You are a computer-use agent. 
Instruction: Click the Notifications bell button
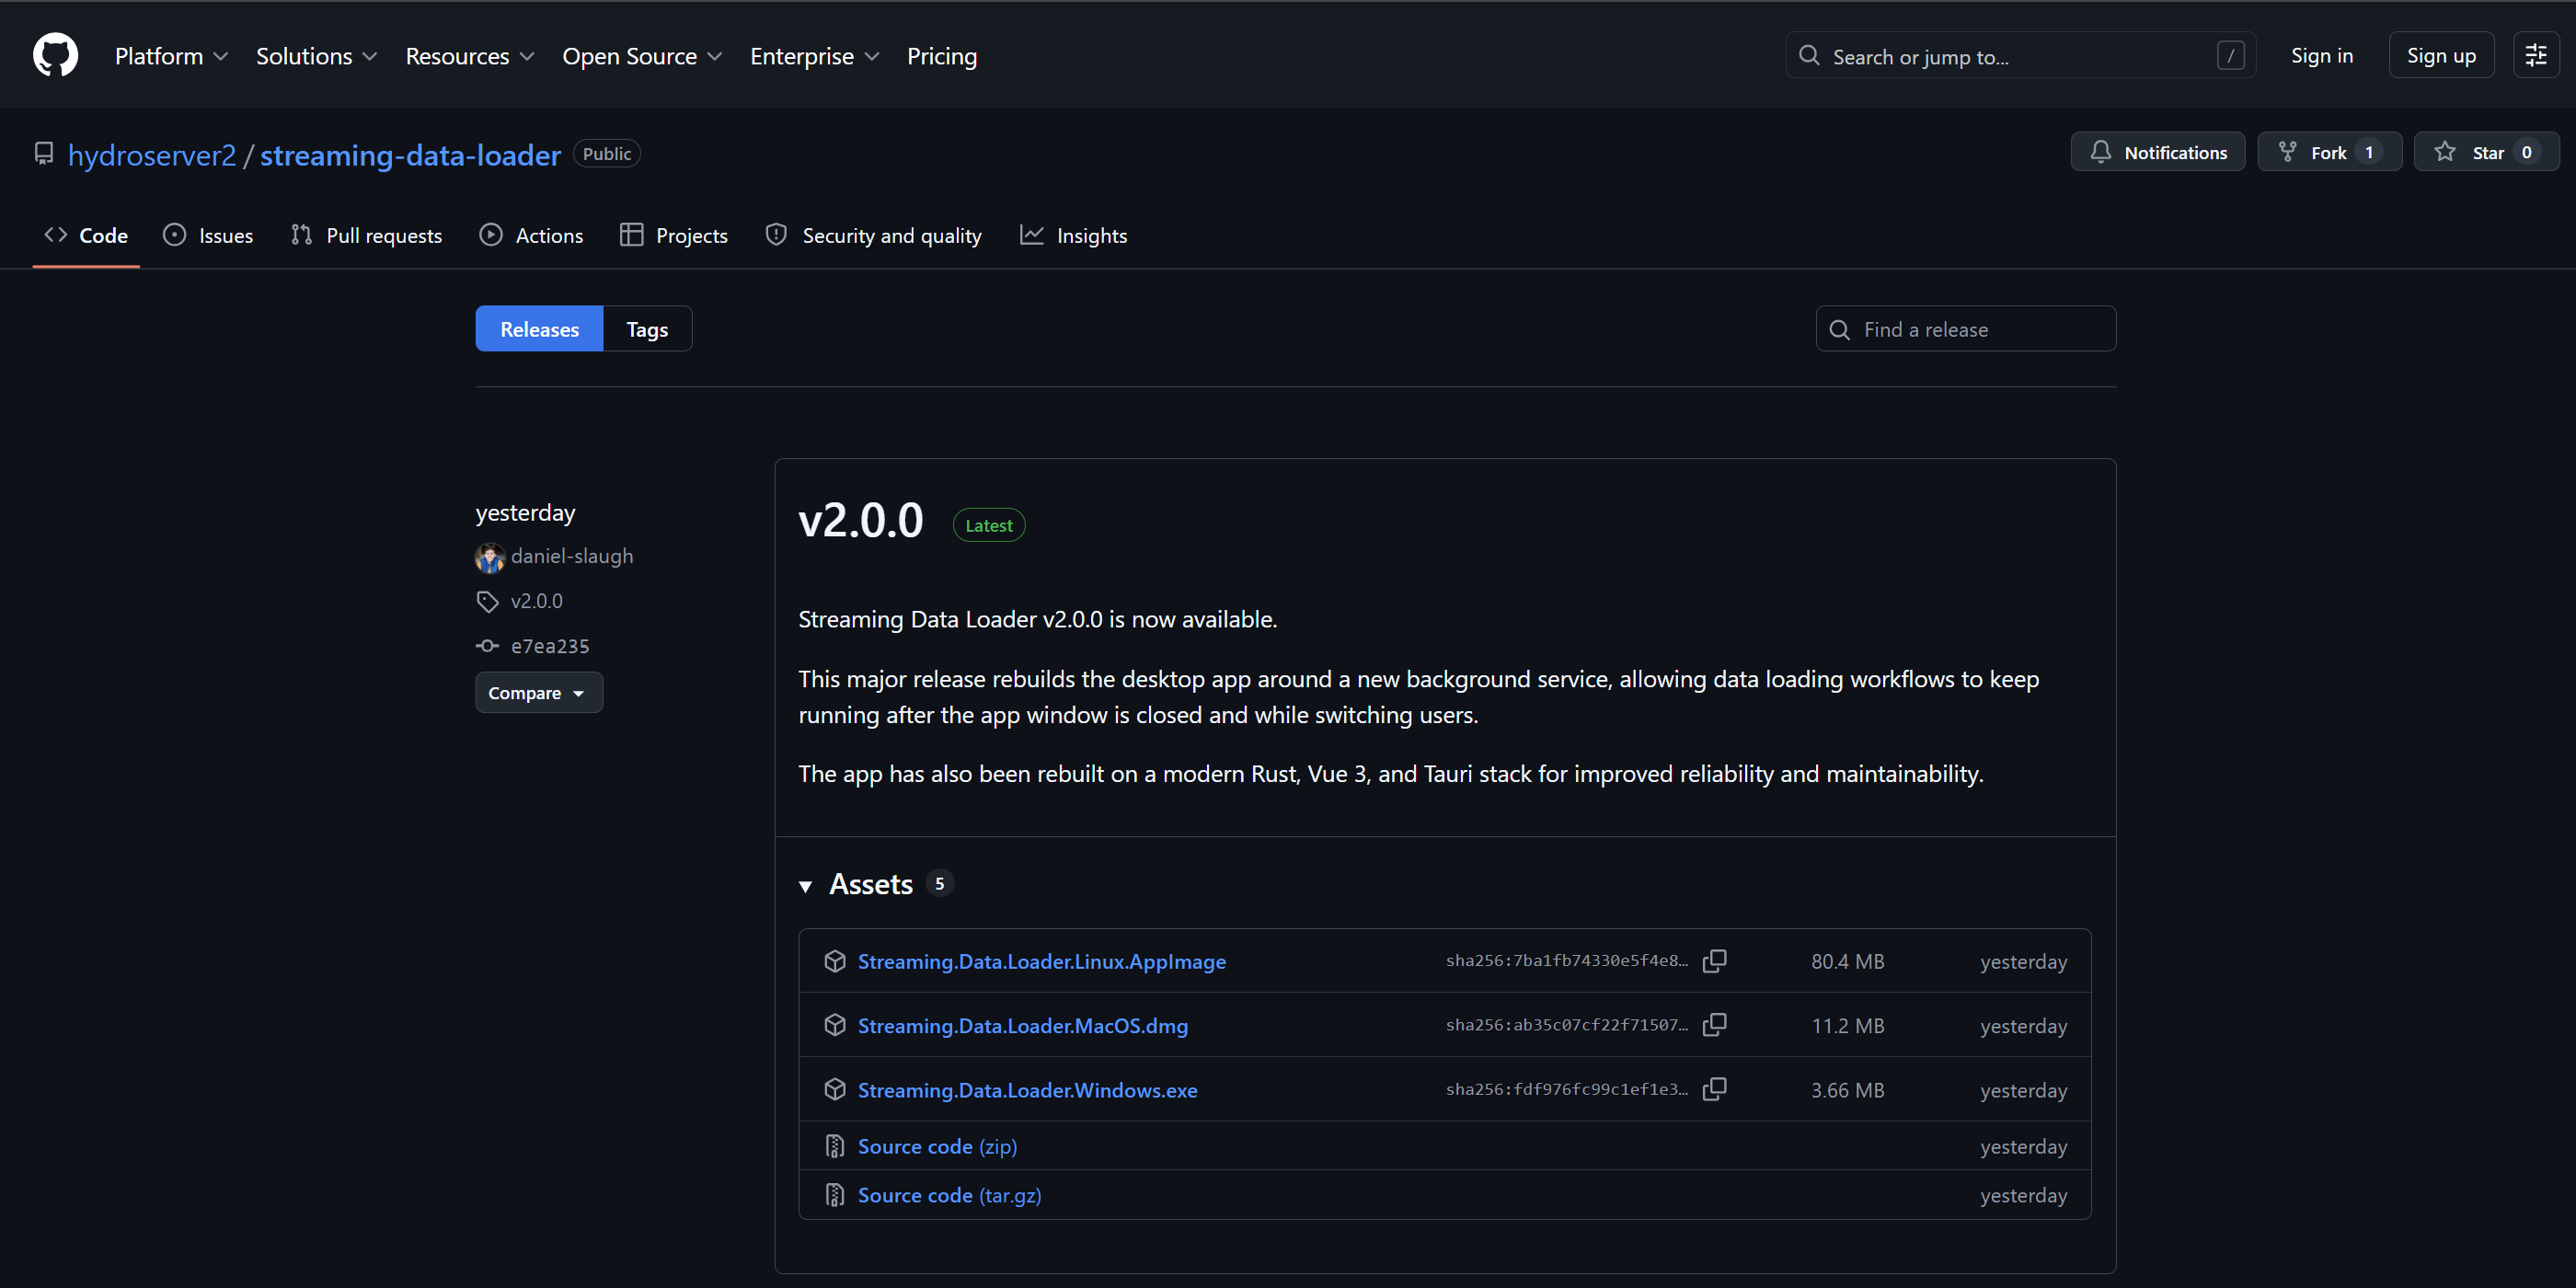(2157, 152)
